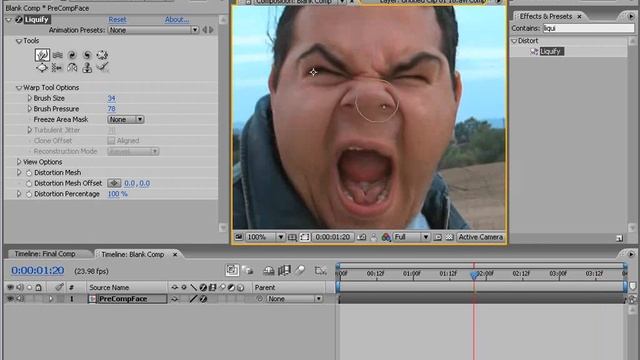Click the show channel RGB icon

click(x=386, y=237)
